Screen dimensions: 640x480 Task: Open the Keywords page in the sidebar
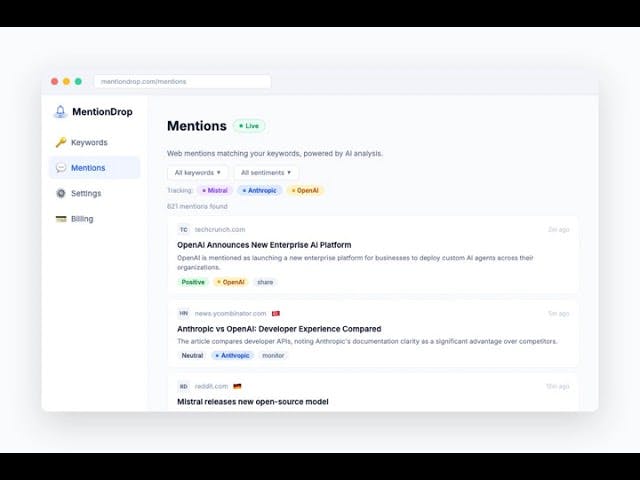pos(94,142)
